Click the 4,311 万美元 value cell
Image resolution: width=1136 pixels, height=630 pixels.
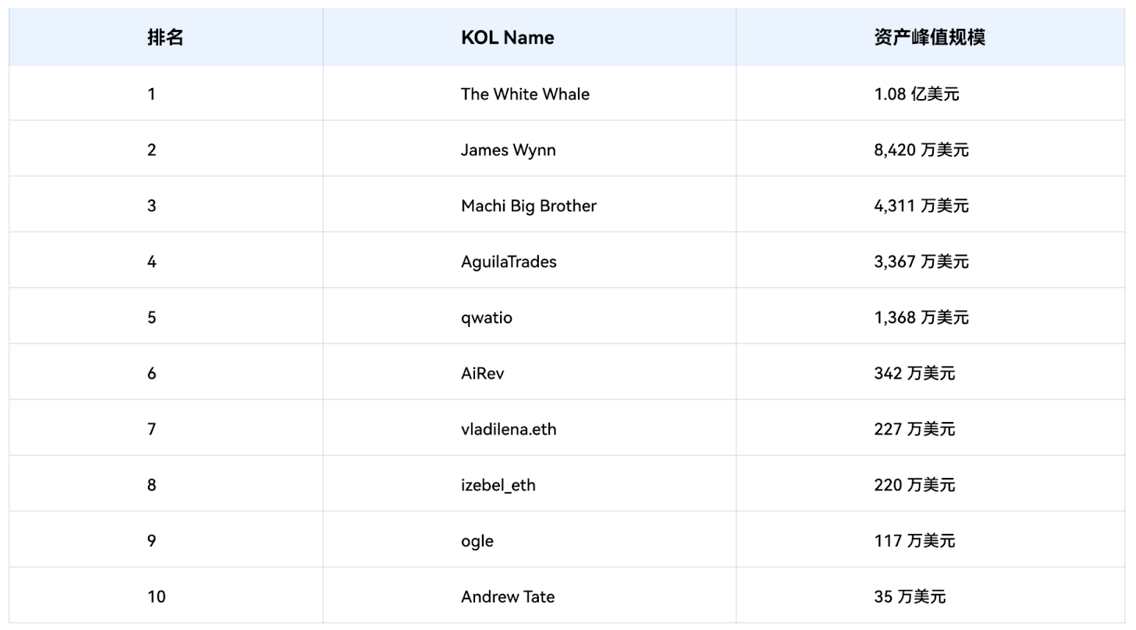(x=921, y=206)
